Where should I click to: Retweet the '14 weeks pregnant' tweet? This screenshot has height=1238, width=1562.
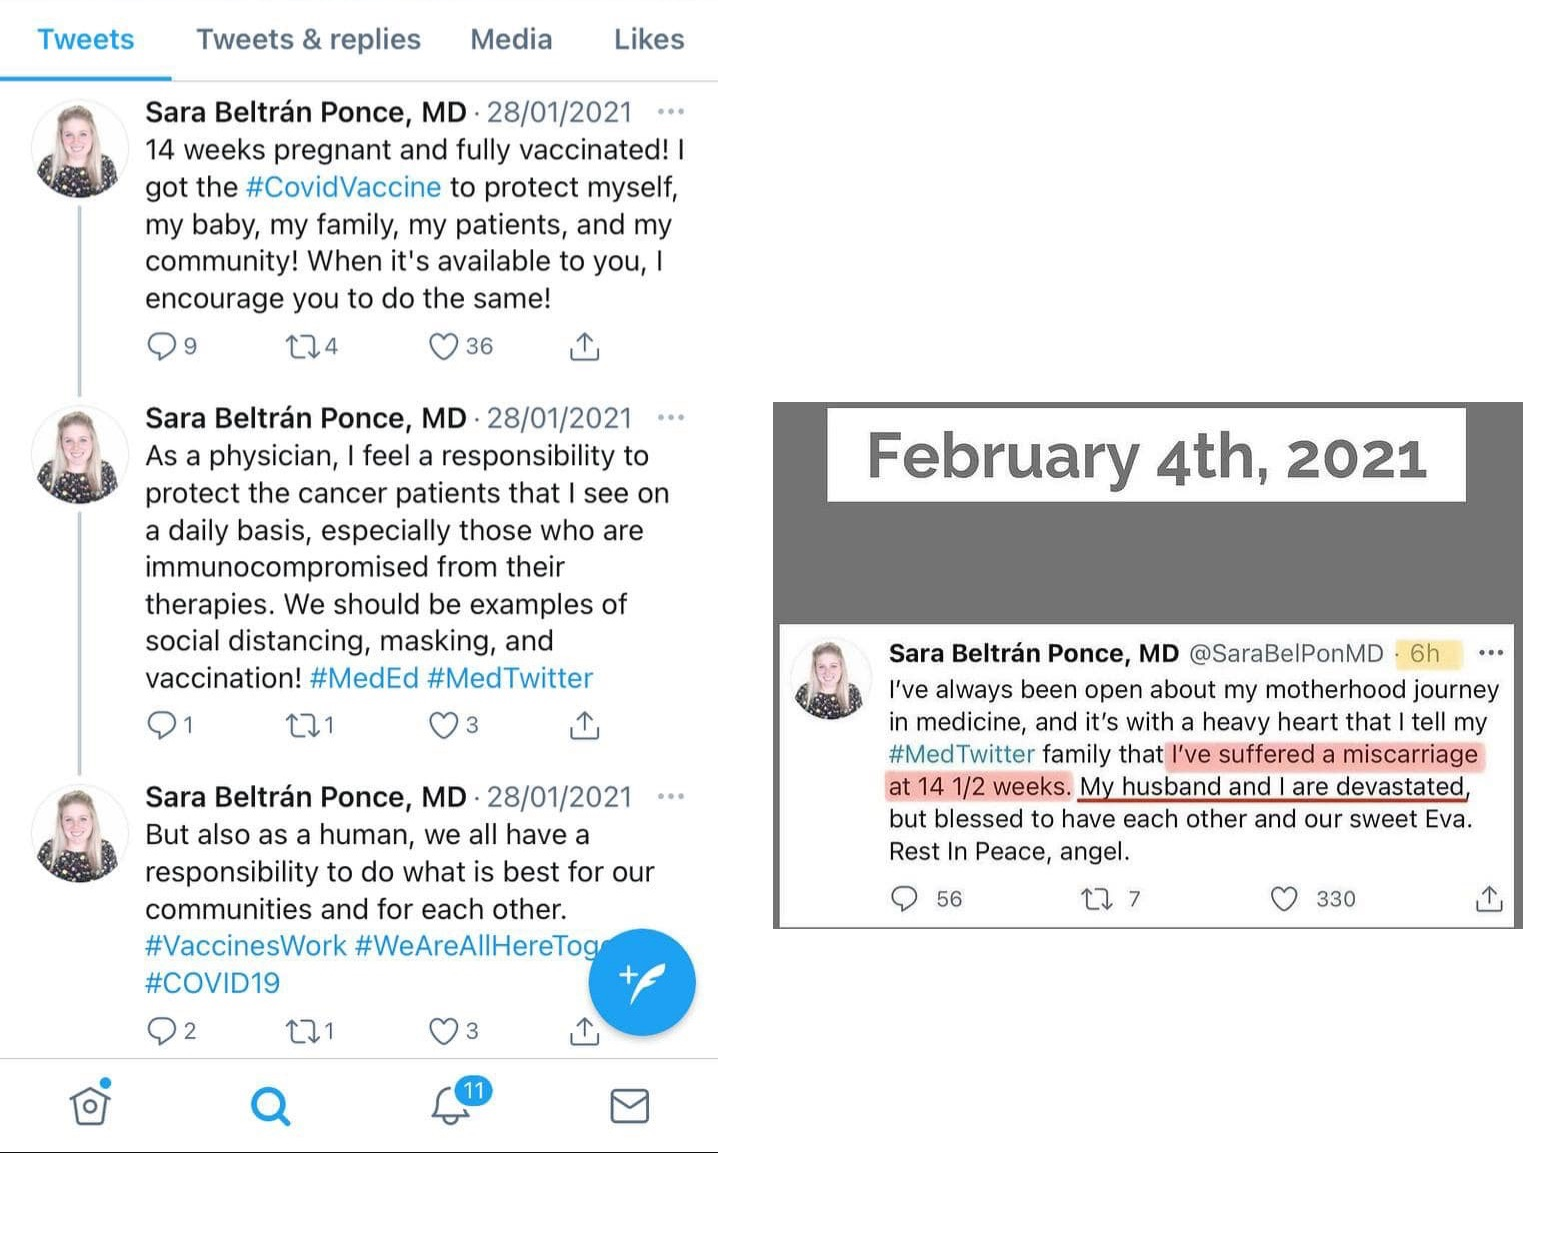(x=302, y=347)
